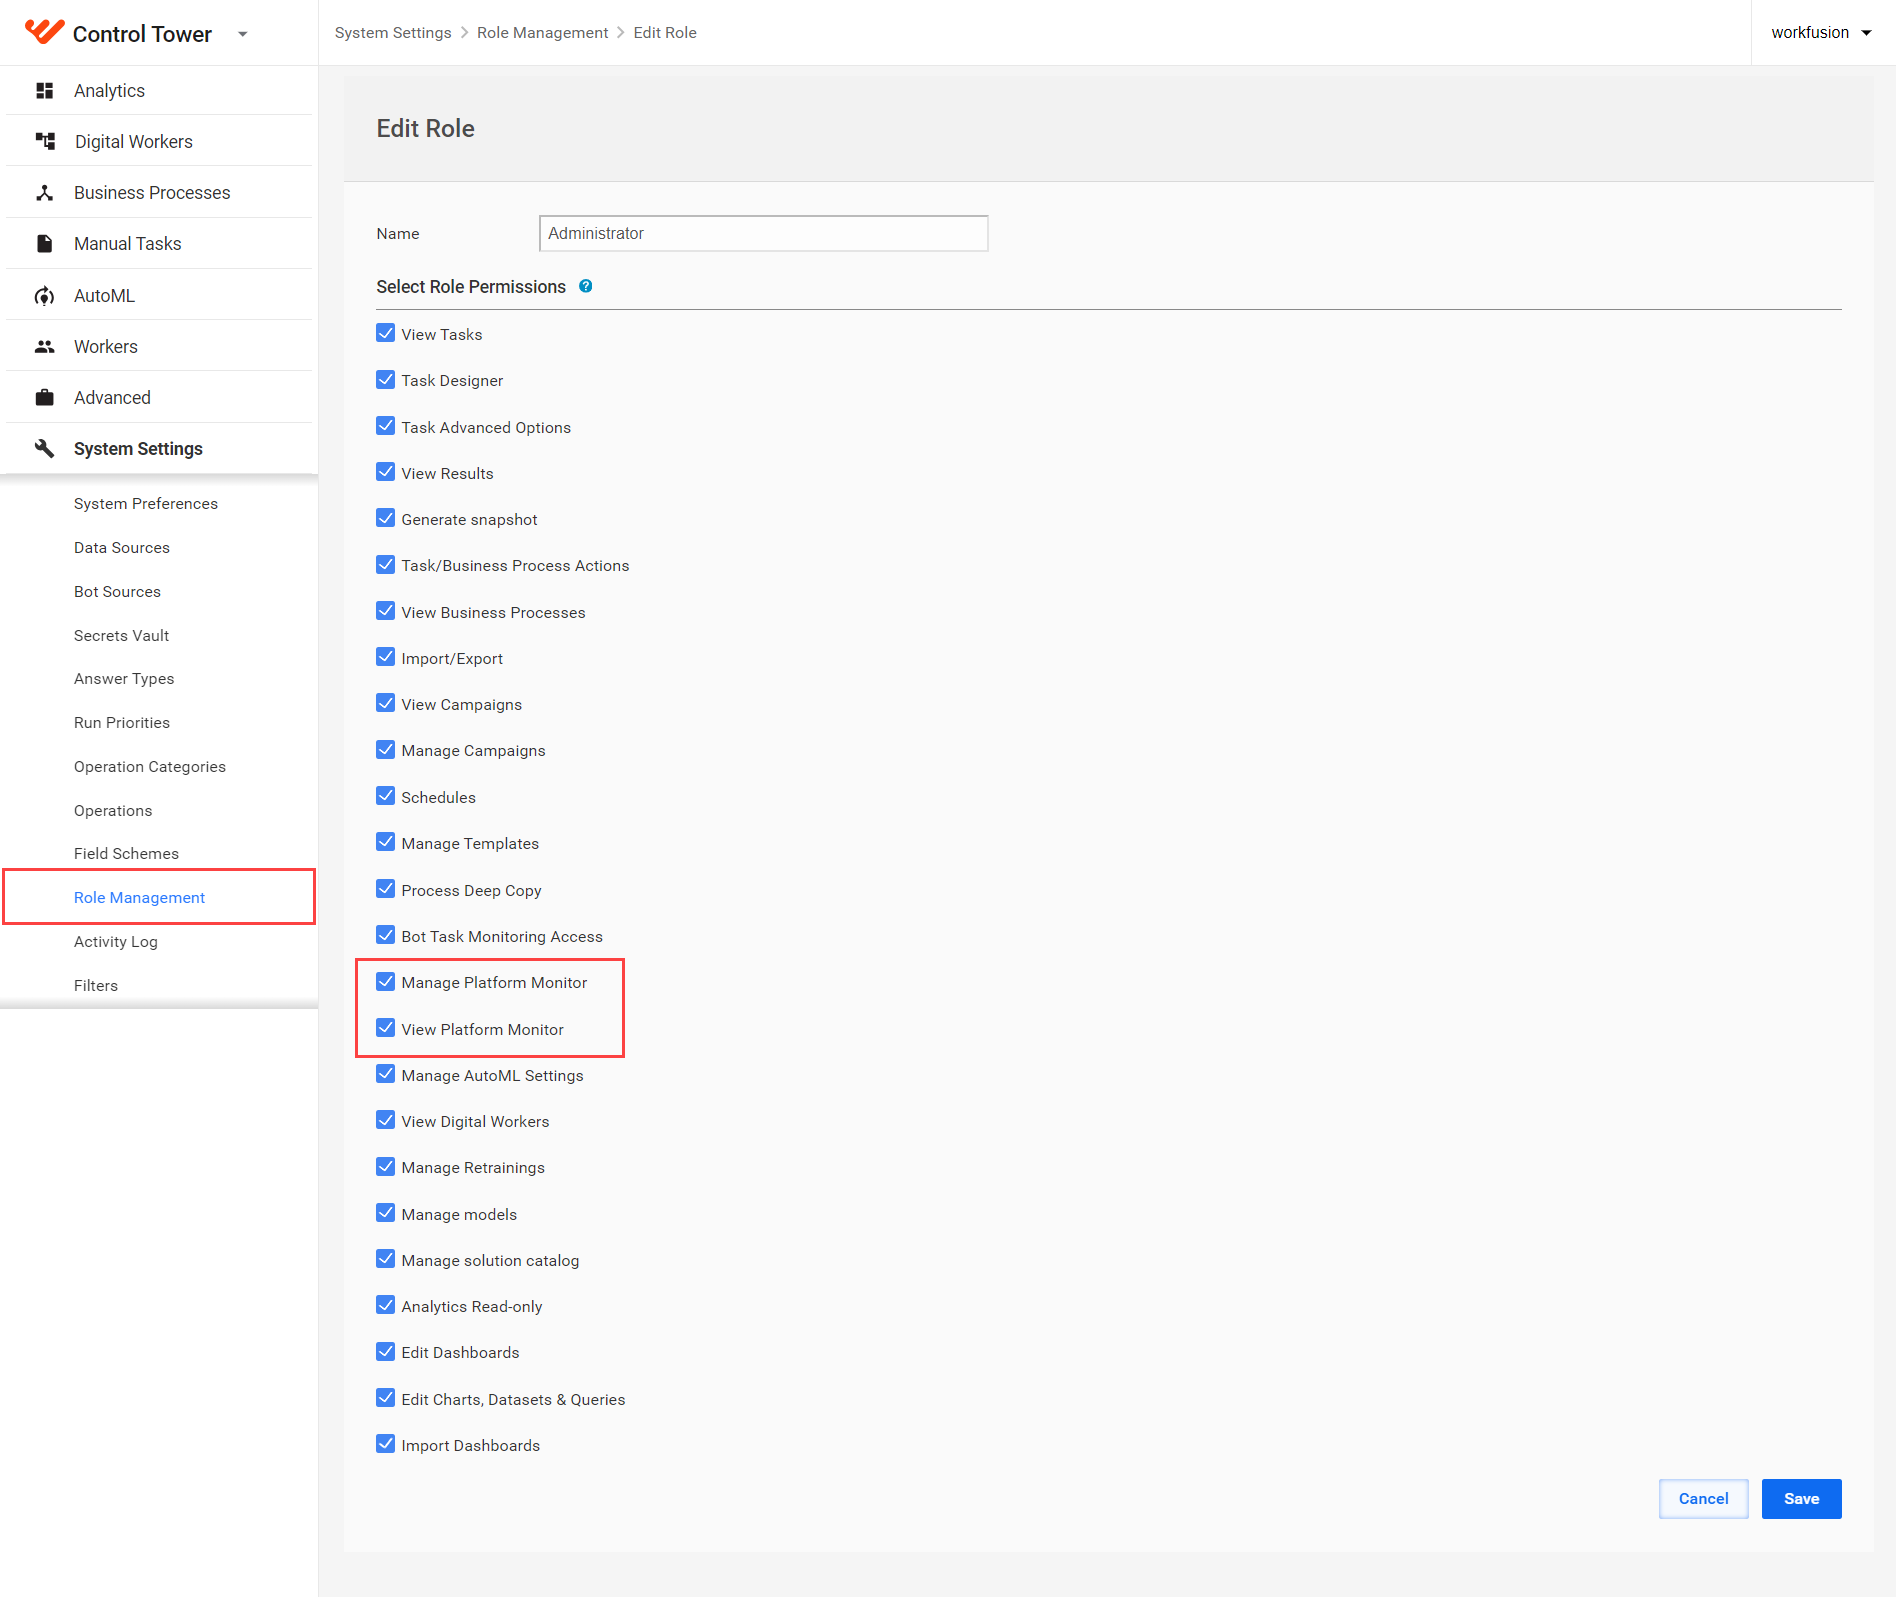Click Role Management breadcrumb link
This screenshot has width=1896, height=1597.
tap(542, 33)
